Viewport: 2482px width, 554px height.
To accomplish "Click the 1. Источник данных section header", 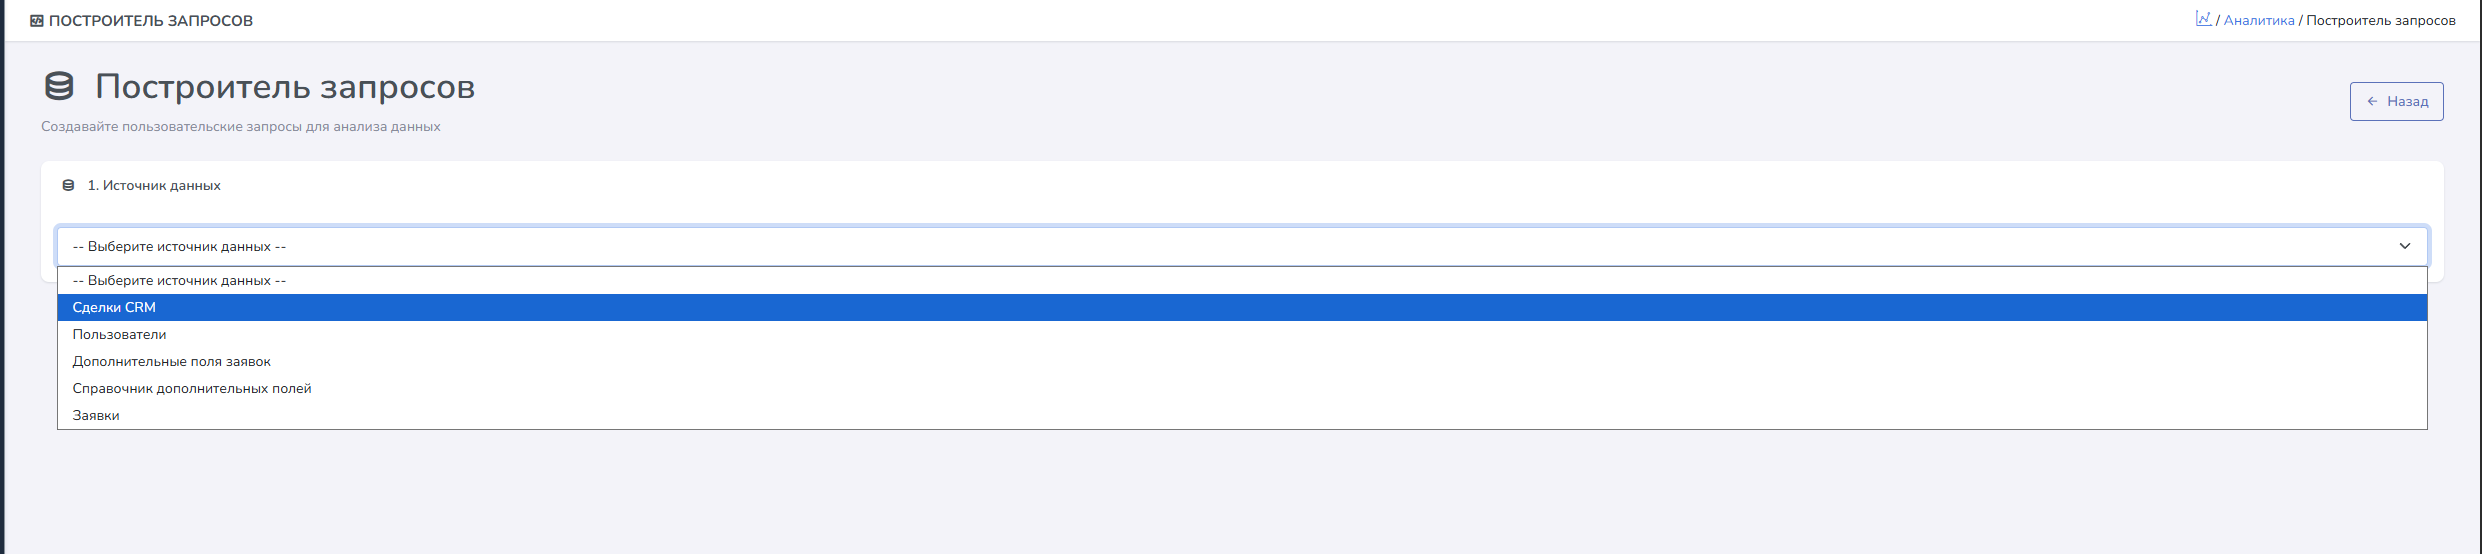I will [154, 186].
